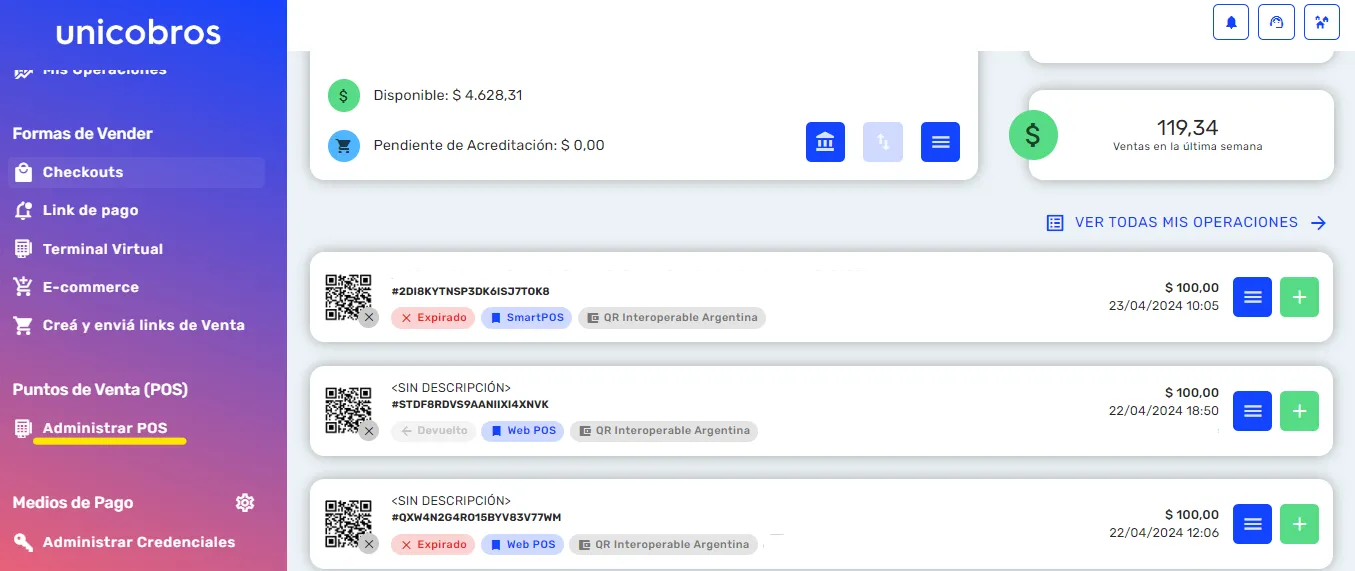Open menu for operation #2DI8KYTNSP3DK6ISJ7T0K8
Viewport: 1355px width, 571px height.
click(1252, 297)
